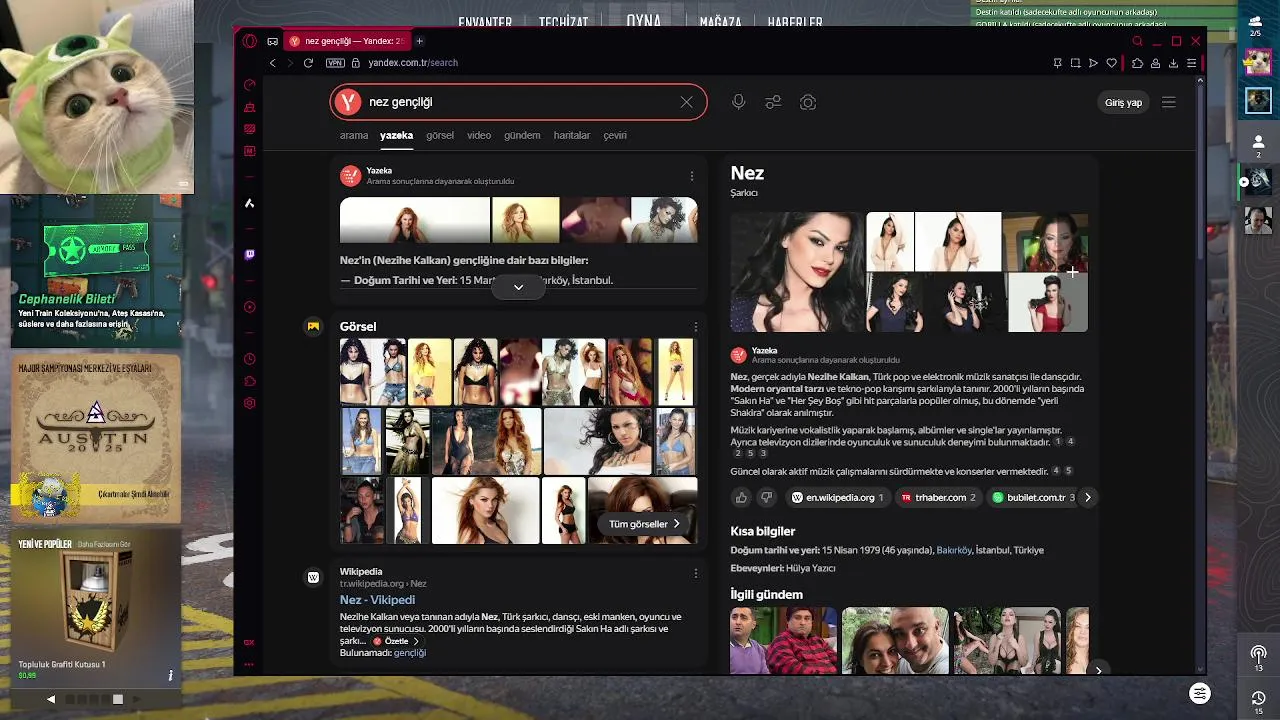Image resolution: width=1280 pixels, height=720 pixels.
Task: Add page to bookmarks heart icon
Action: pos(1111,63)
